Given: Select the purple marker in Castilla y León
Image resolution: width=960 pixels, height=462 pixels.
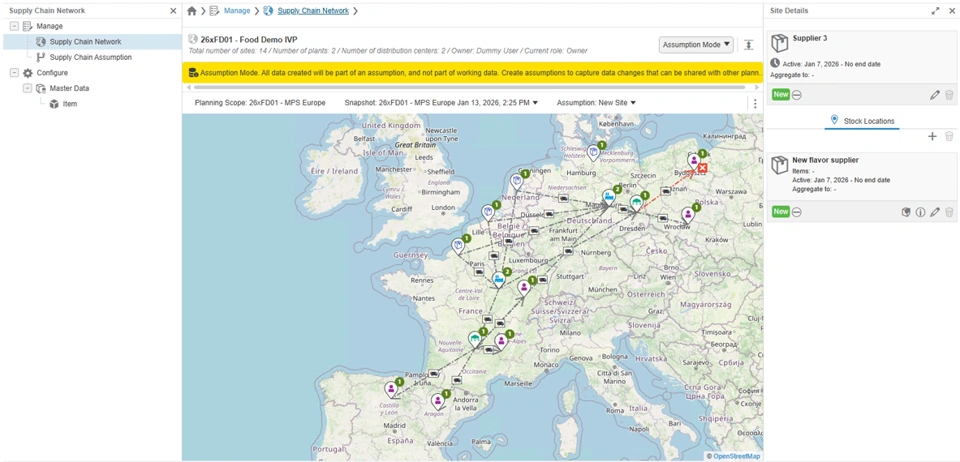Looking at the screenshot, I should pyautogui.click(x=391, y=389).
